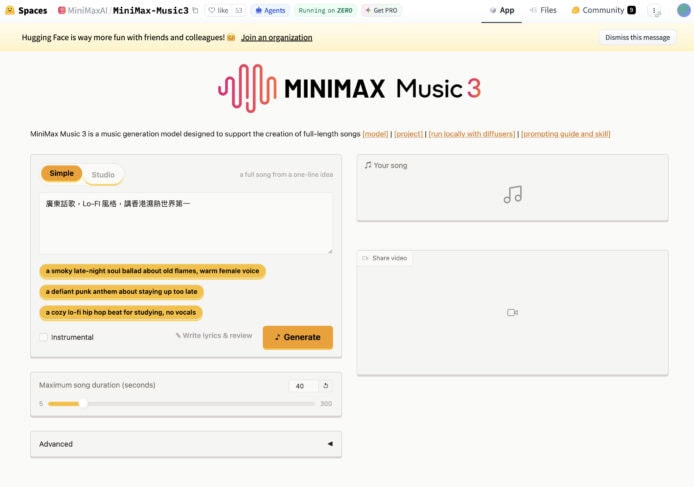Screen dimensions: 694x487
Task: Use the cozy lo-fi hip hop example
Action: tap(121, 313)
